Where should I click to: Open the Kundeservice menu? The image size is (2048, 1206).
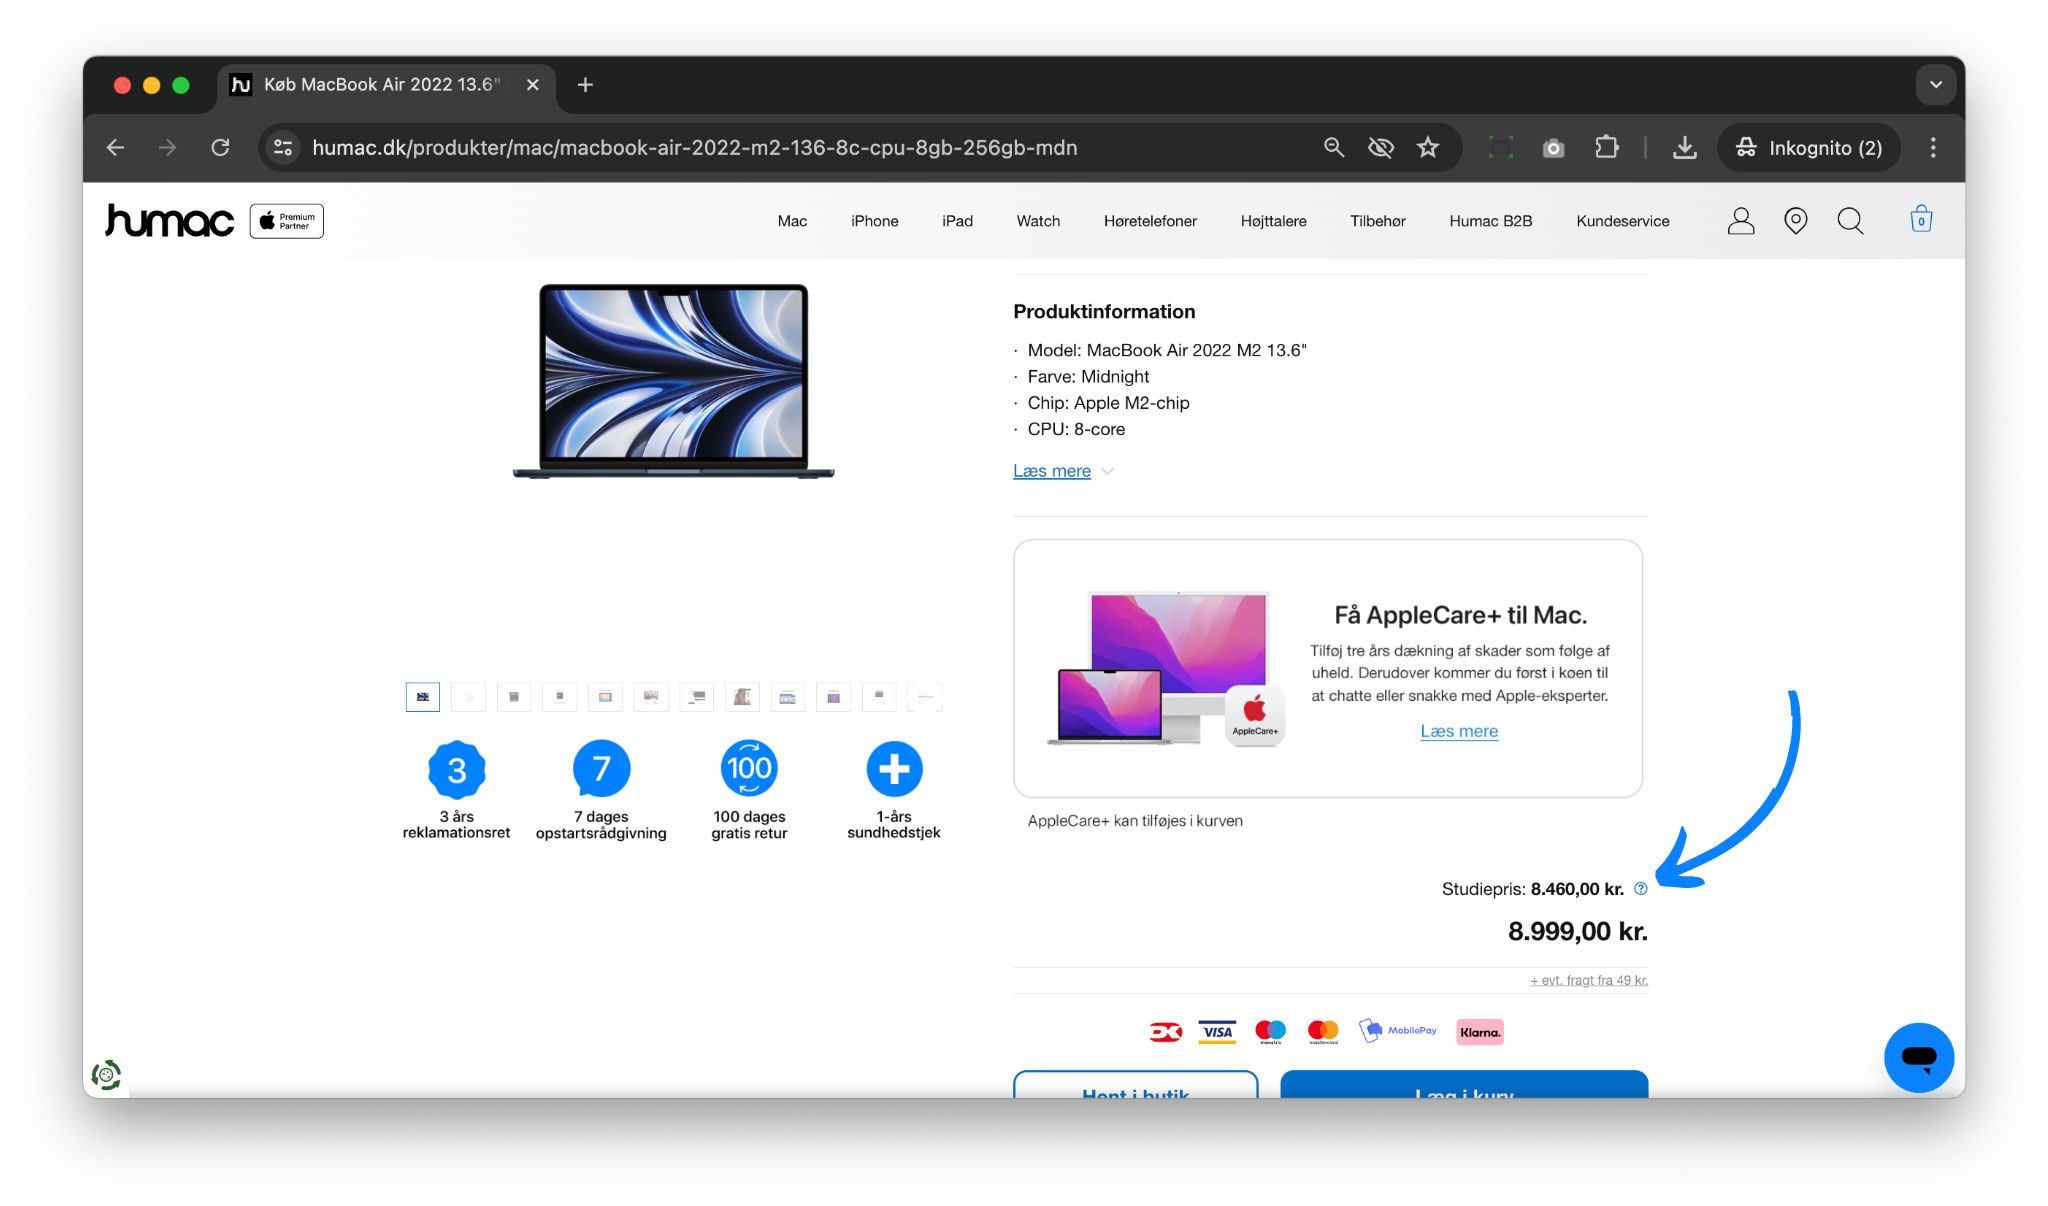pyautogui.click(x=1622, y=221)
